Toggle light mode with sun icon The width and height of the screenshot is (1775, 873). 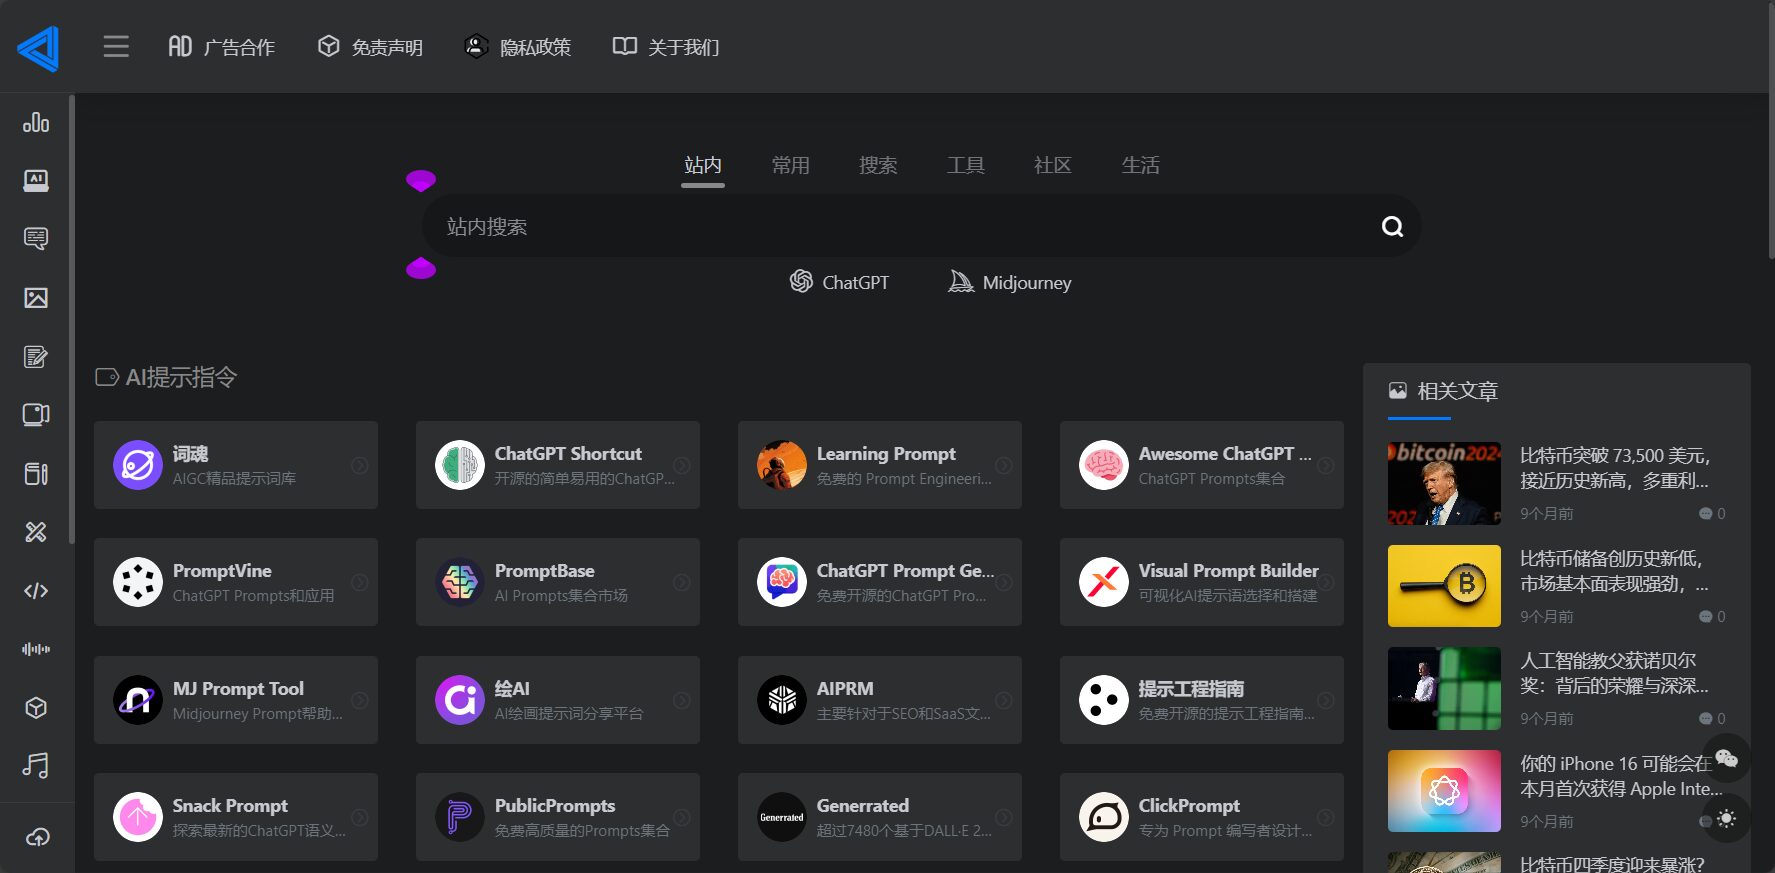coord(1726,818)
